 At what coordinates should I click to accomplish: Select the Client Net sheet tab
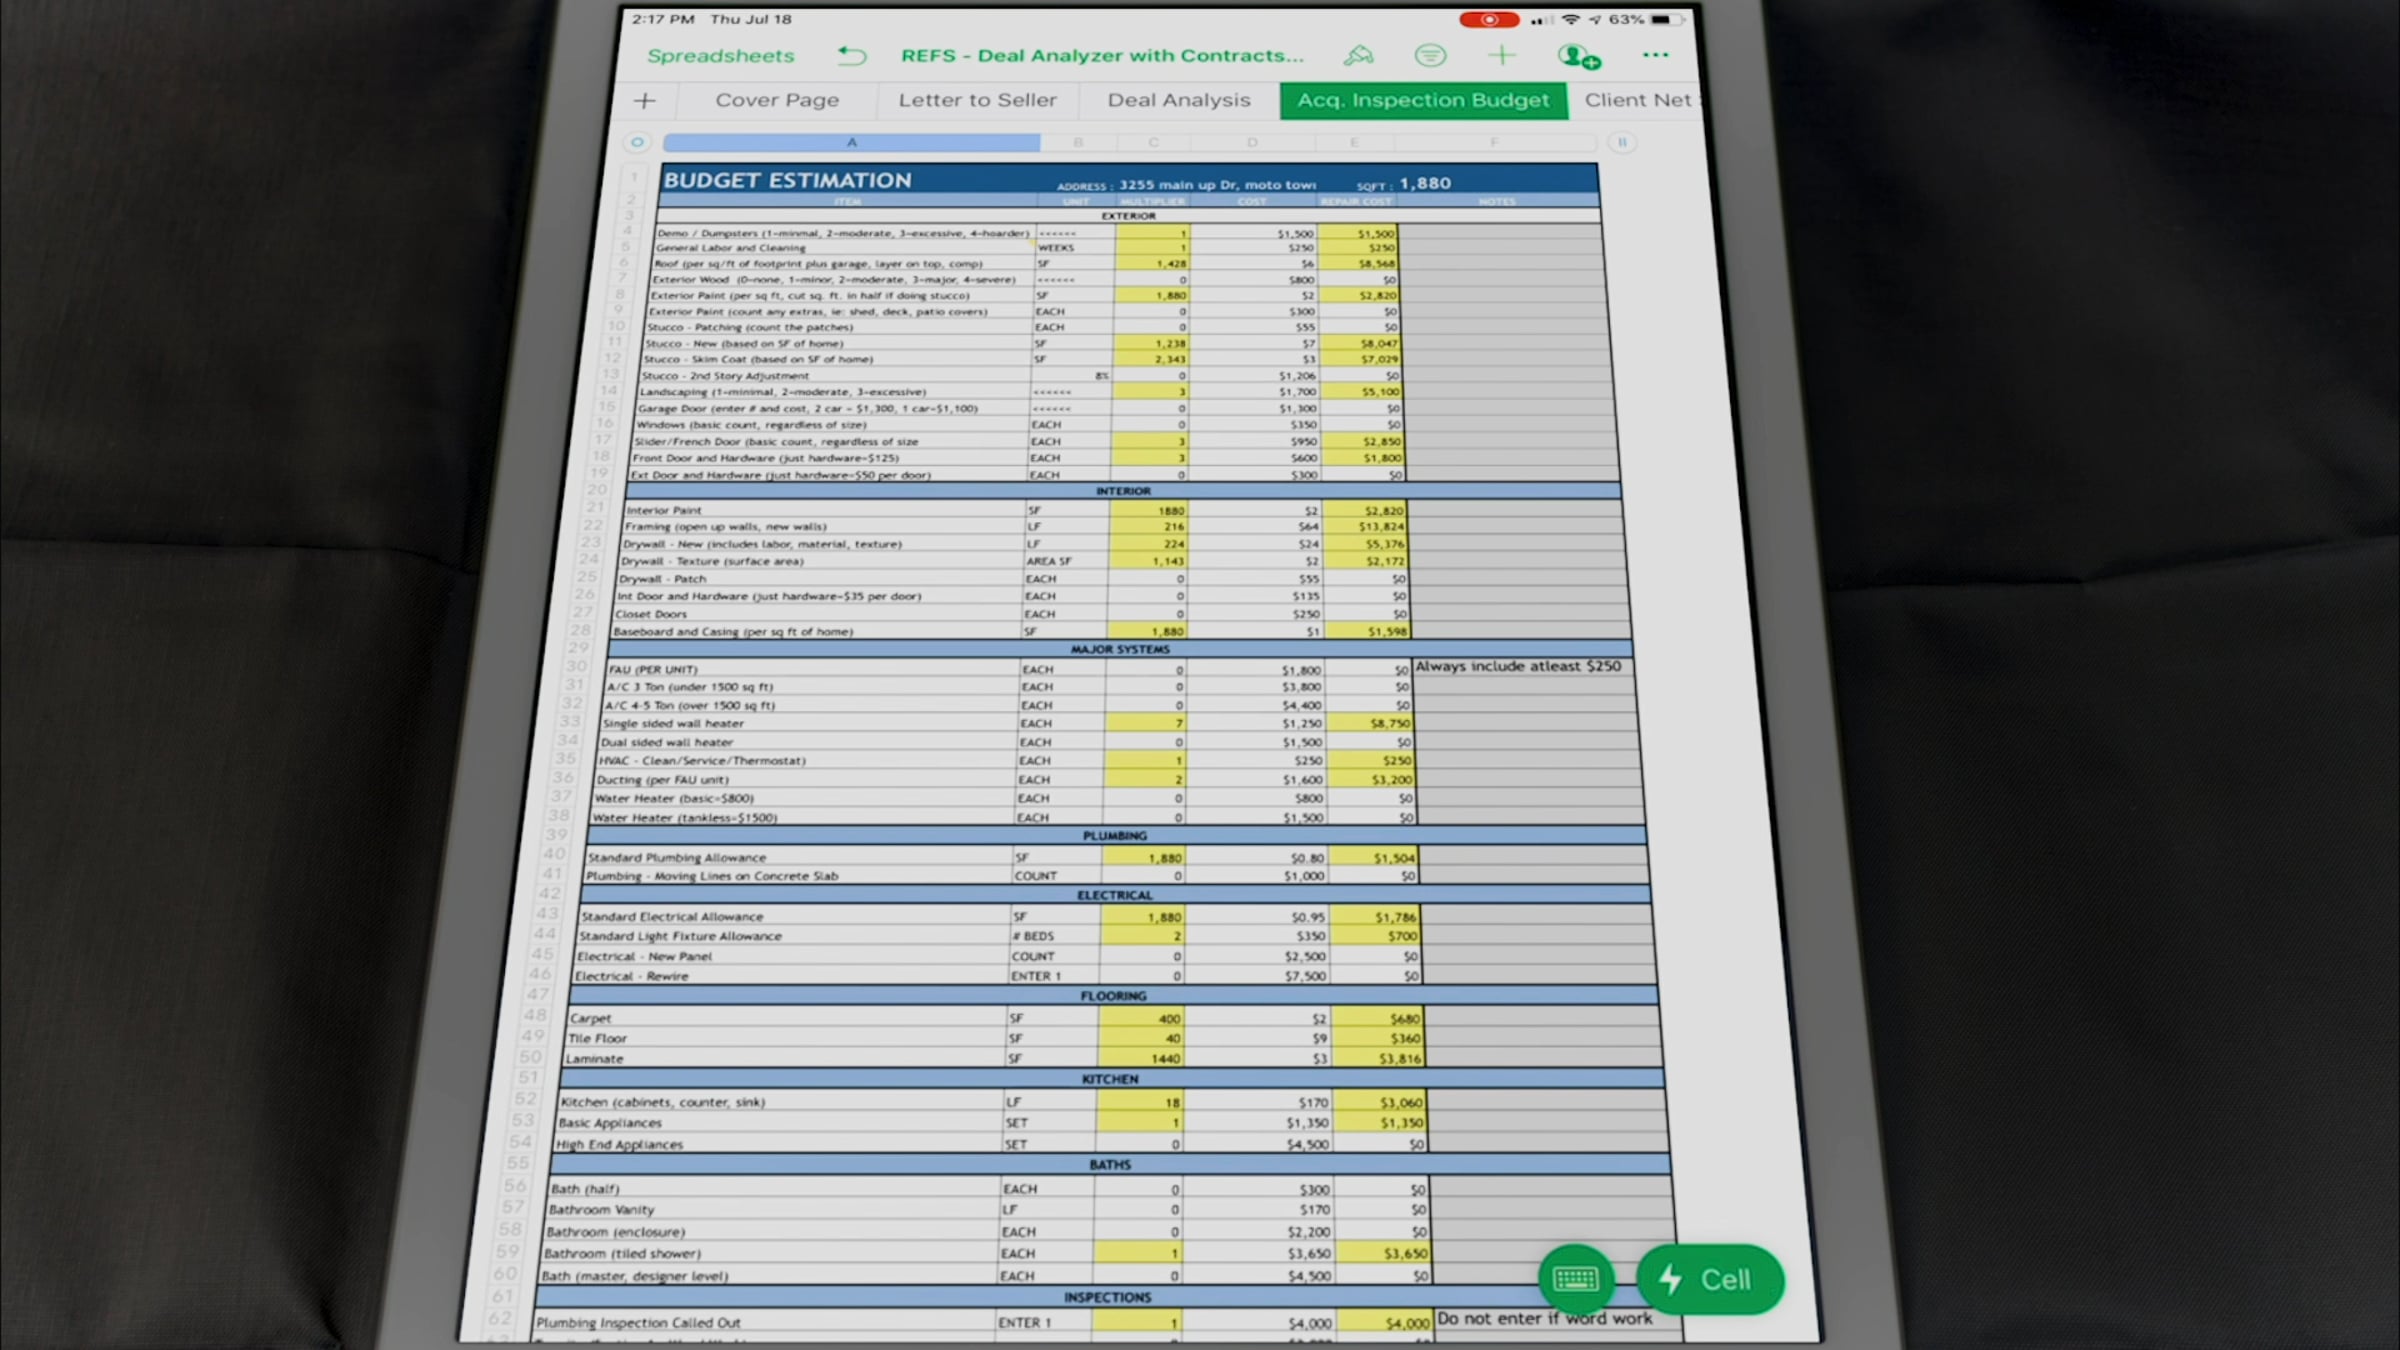point(1636,100)
